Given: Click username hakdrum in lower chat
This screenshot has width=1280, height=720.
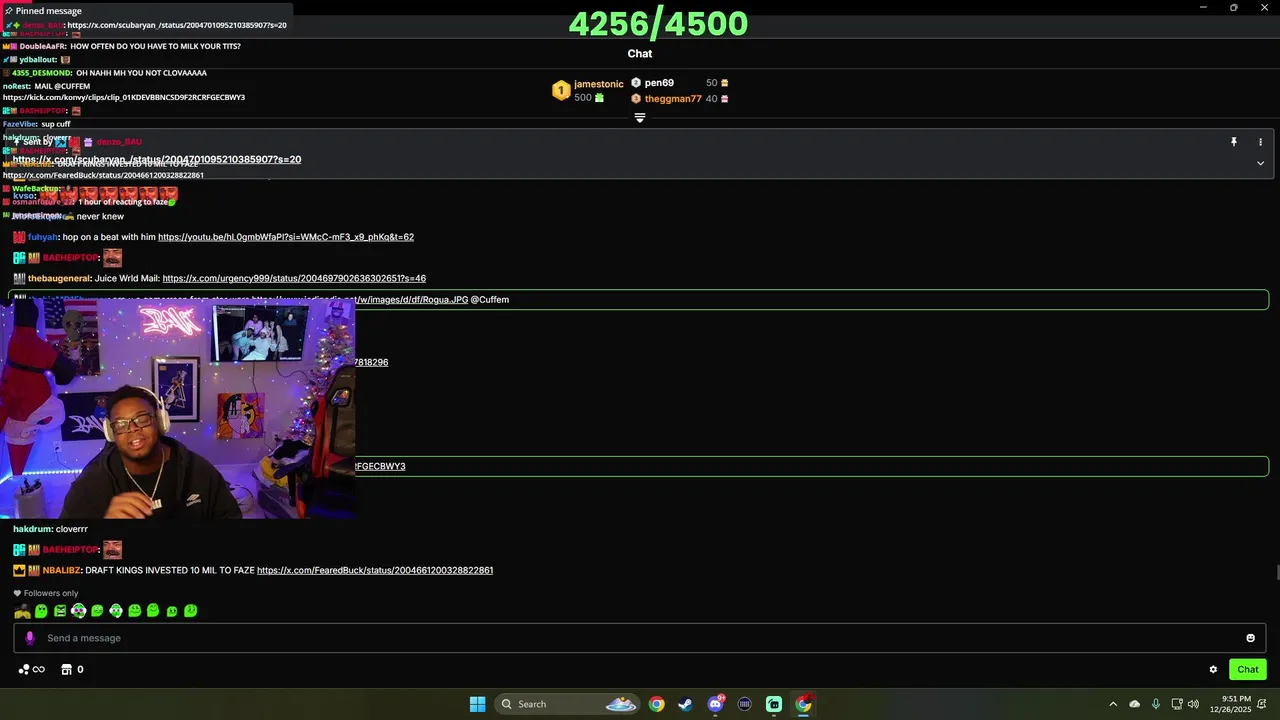Looking at the screenshot, I should (32, 529).
